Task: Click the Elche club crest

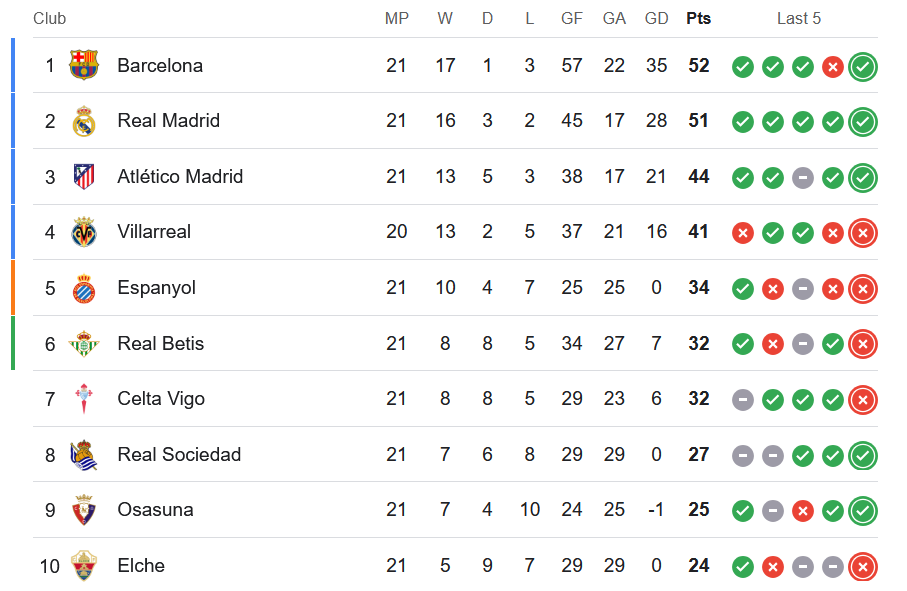Action: [x=84, y=566]
